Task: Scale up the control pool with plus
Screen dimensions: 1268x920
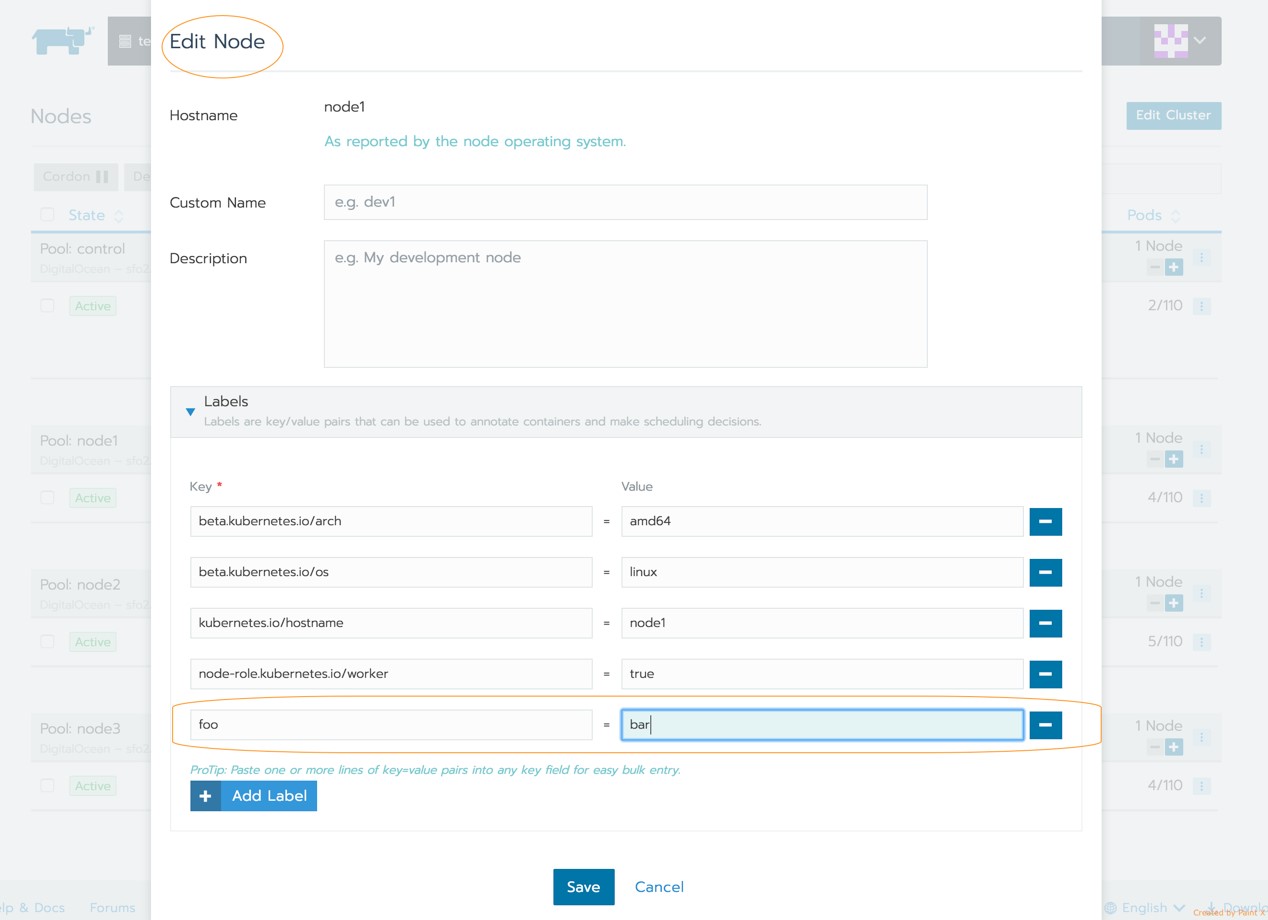Action: tap(1174, 267)
